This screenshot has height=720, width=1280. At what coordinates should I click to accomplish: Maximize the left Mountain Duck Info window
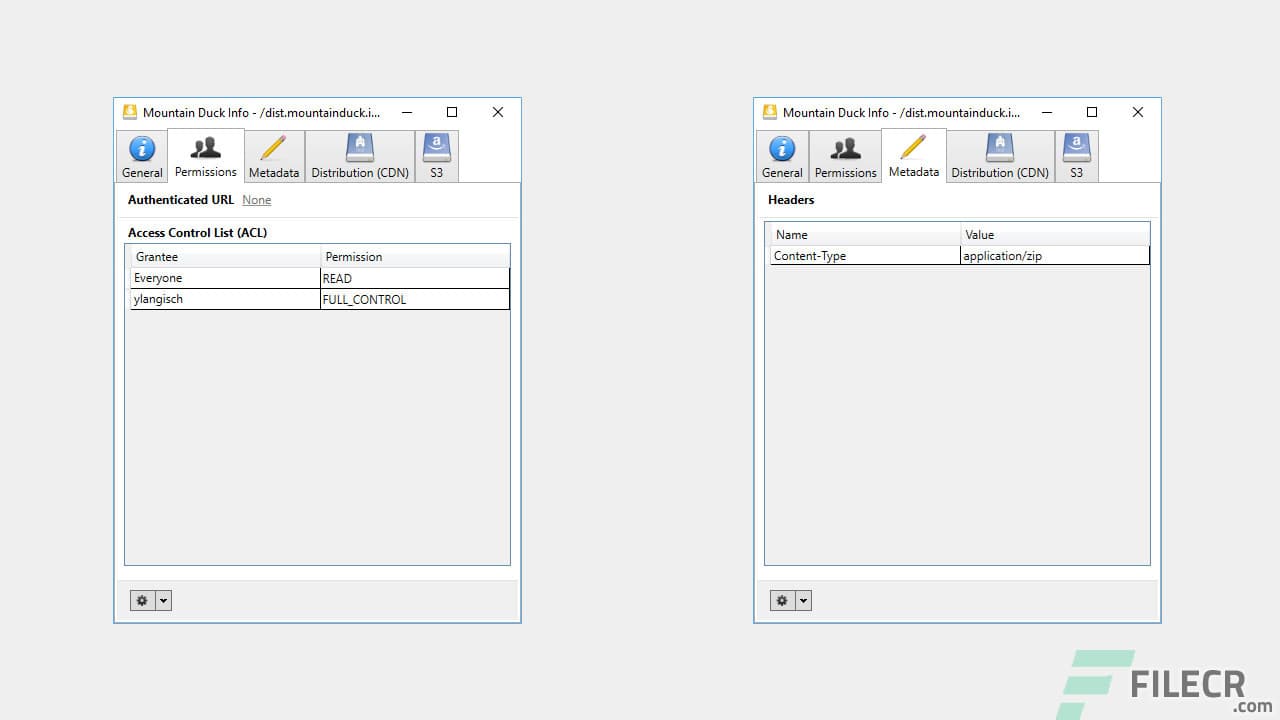(x=452, y=112)
